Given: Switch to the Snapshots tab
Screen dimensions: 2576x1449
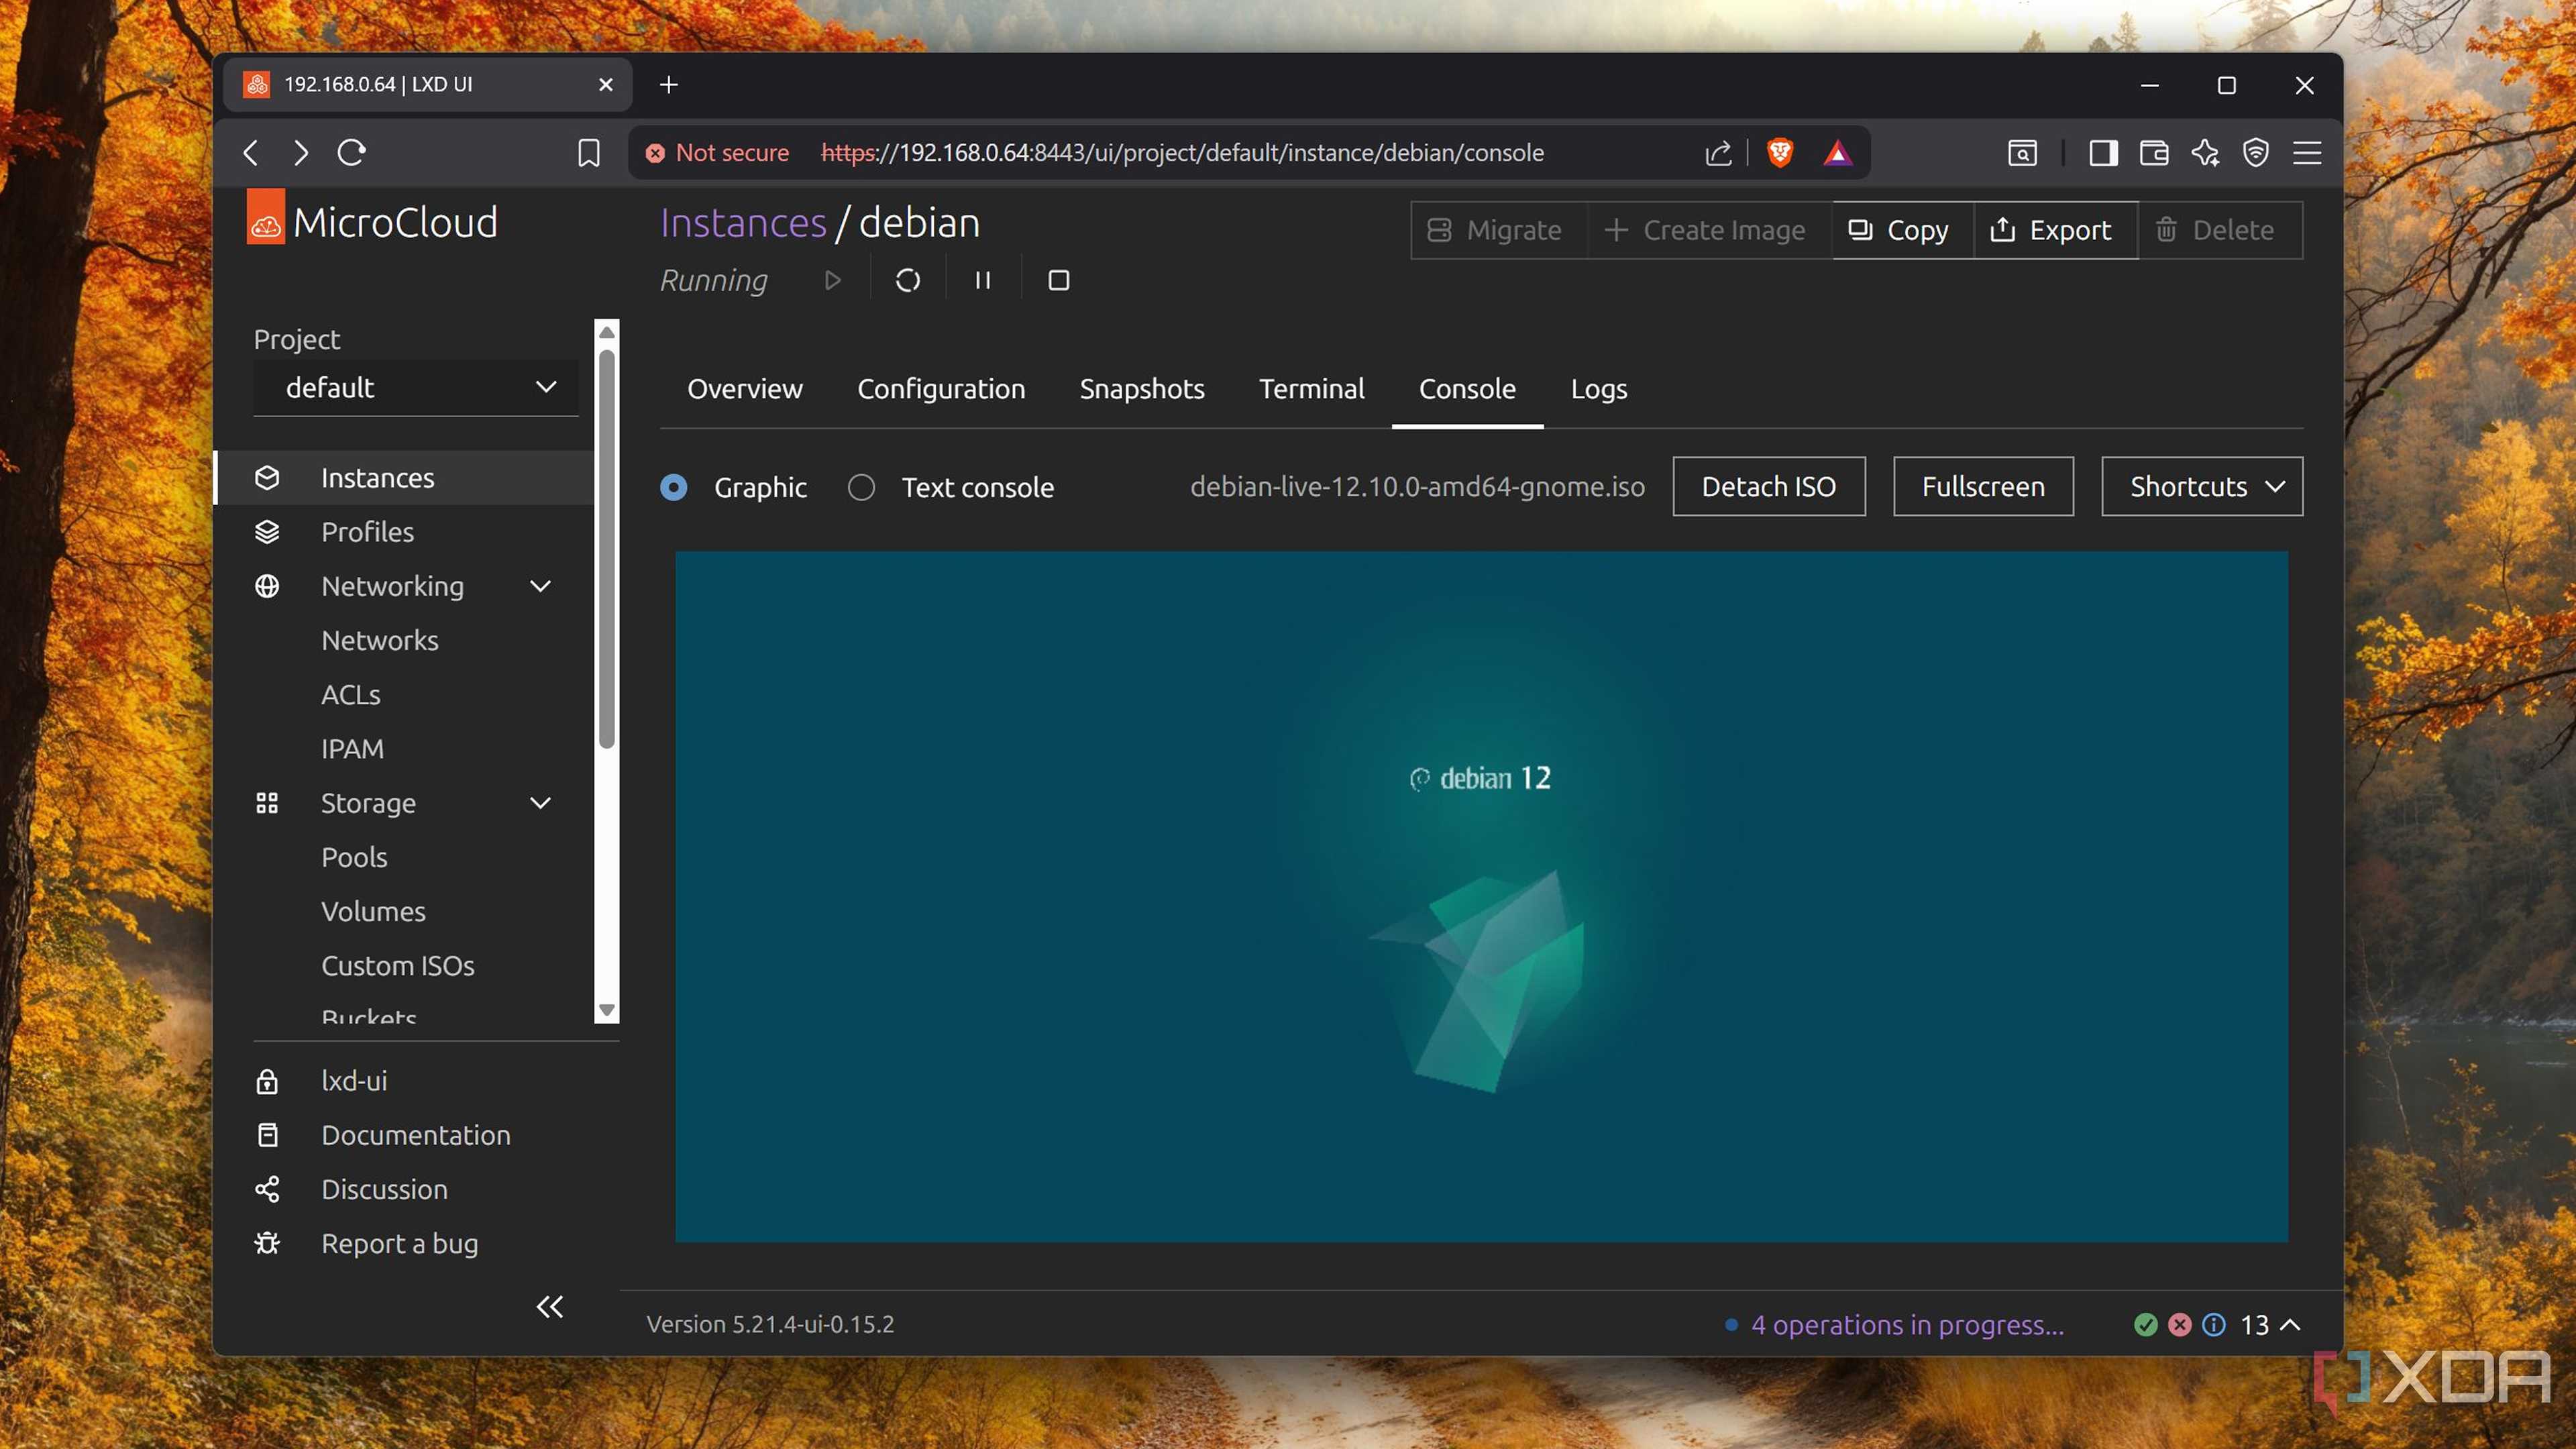Looking at the screenshot, I should point(1142,388).
